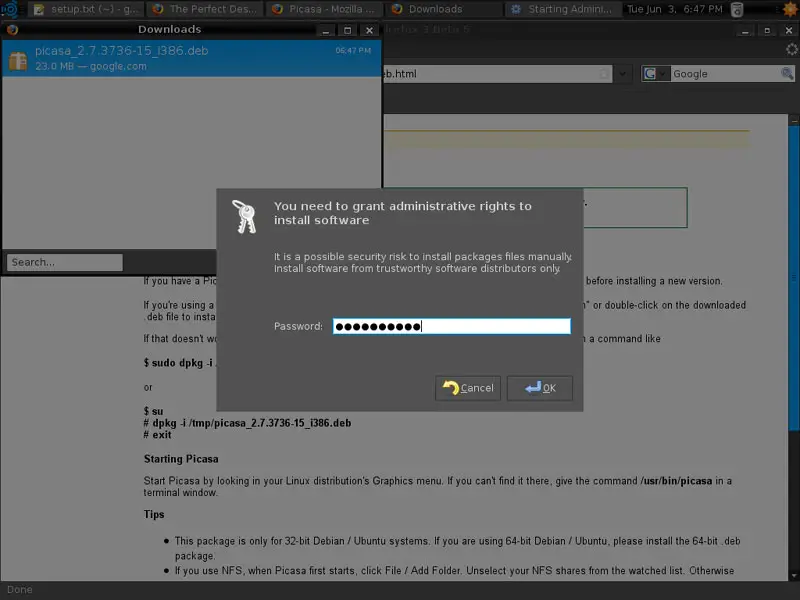800x600 pixels.
Task: Switch to the setup.txt gedit taskbar window
Action: point(88,9)
